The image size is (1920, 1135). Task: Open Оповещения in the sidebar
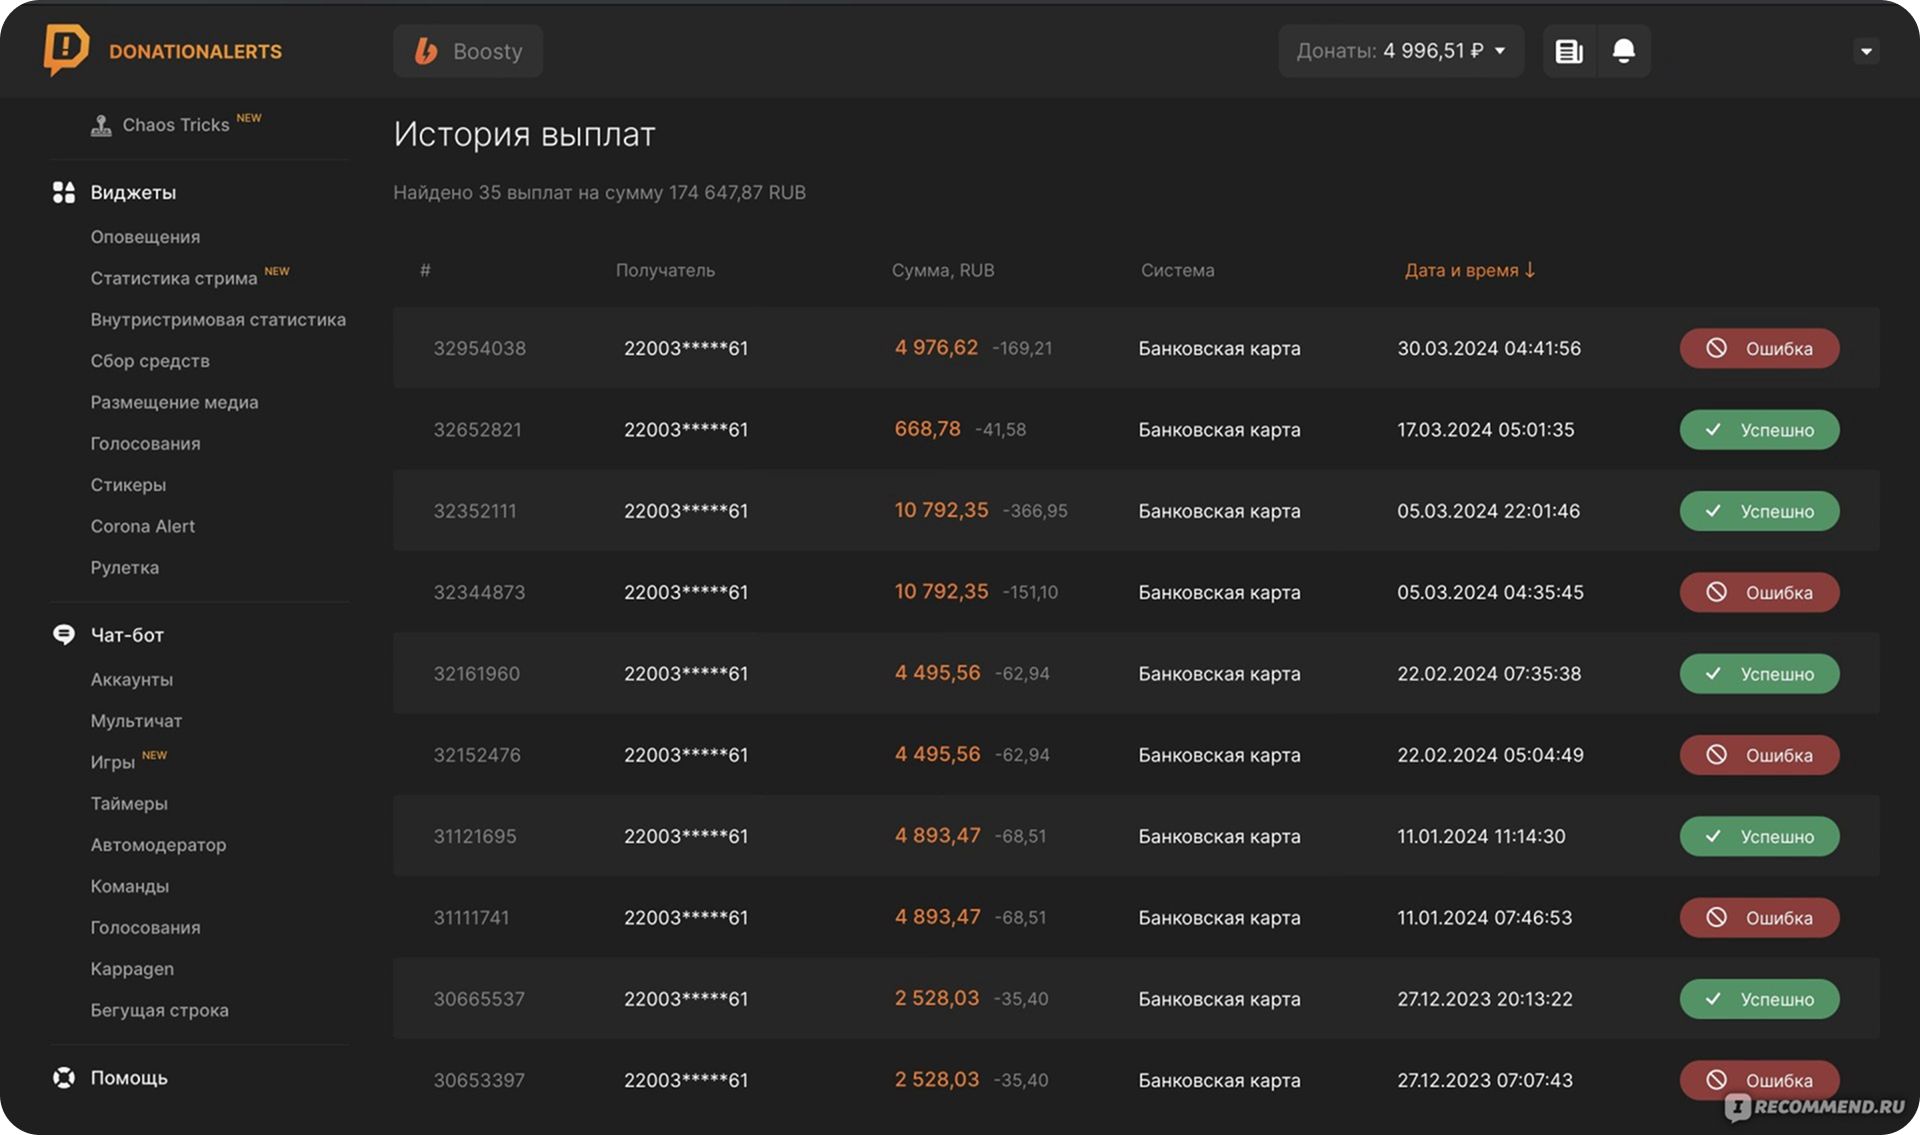(x=145, y=237)
